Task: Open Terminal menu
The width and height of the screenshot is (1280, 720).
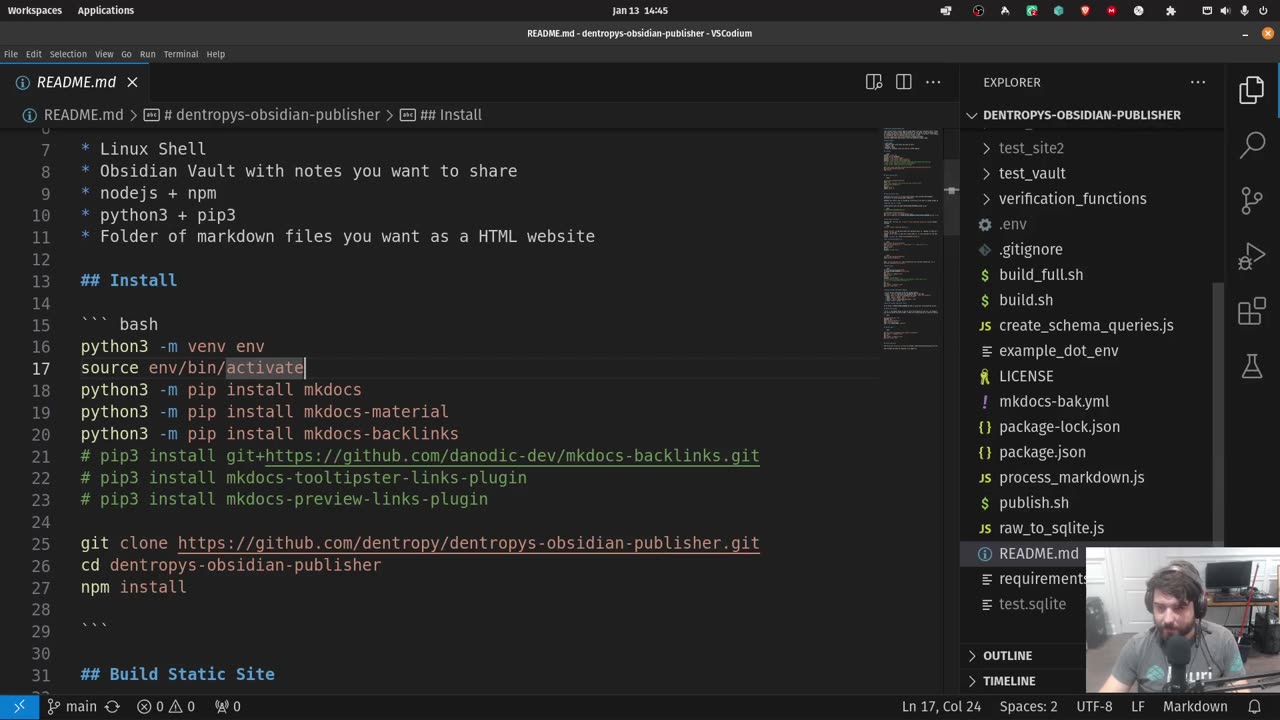Action: click(181, 54)
